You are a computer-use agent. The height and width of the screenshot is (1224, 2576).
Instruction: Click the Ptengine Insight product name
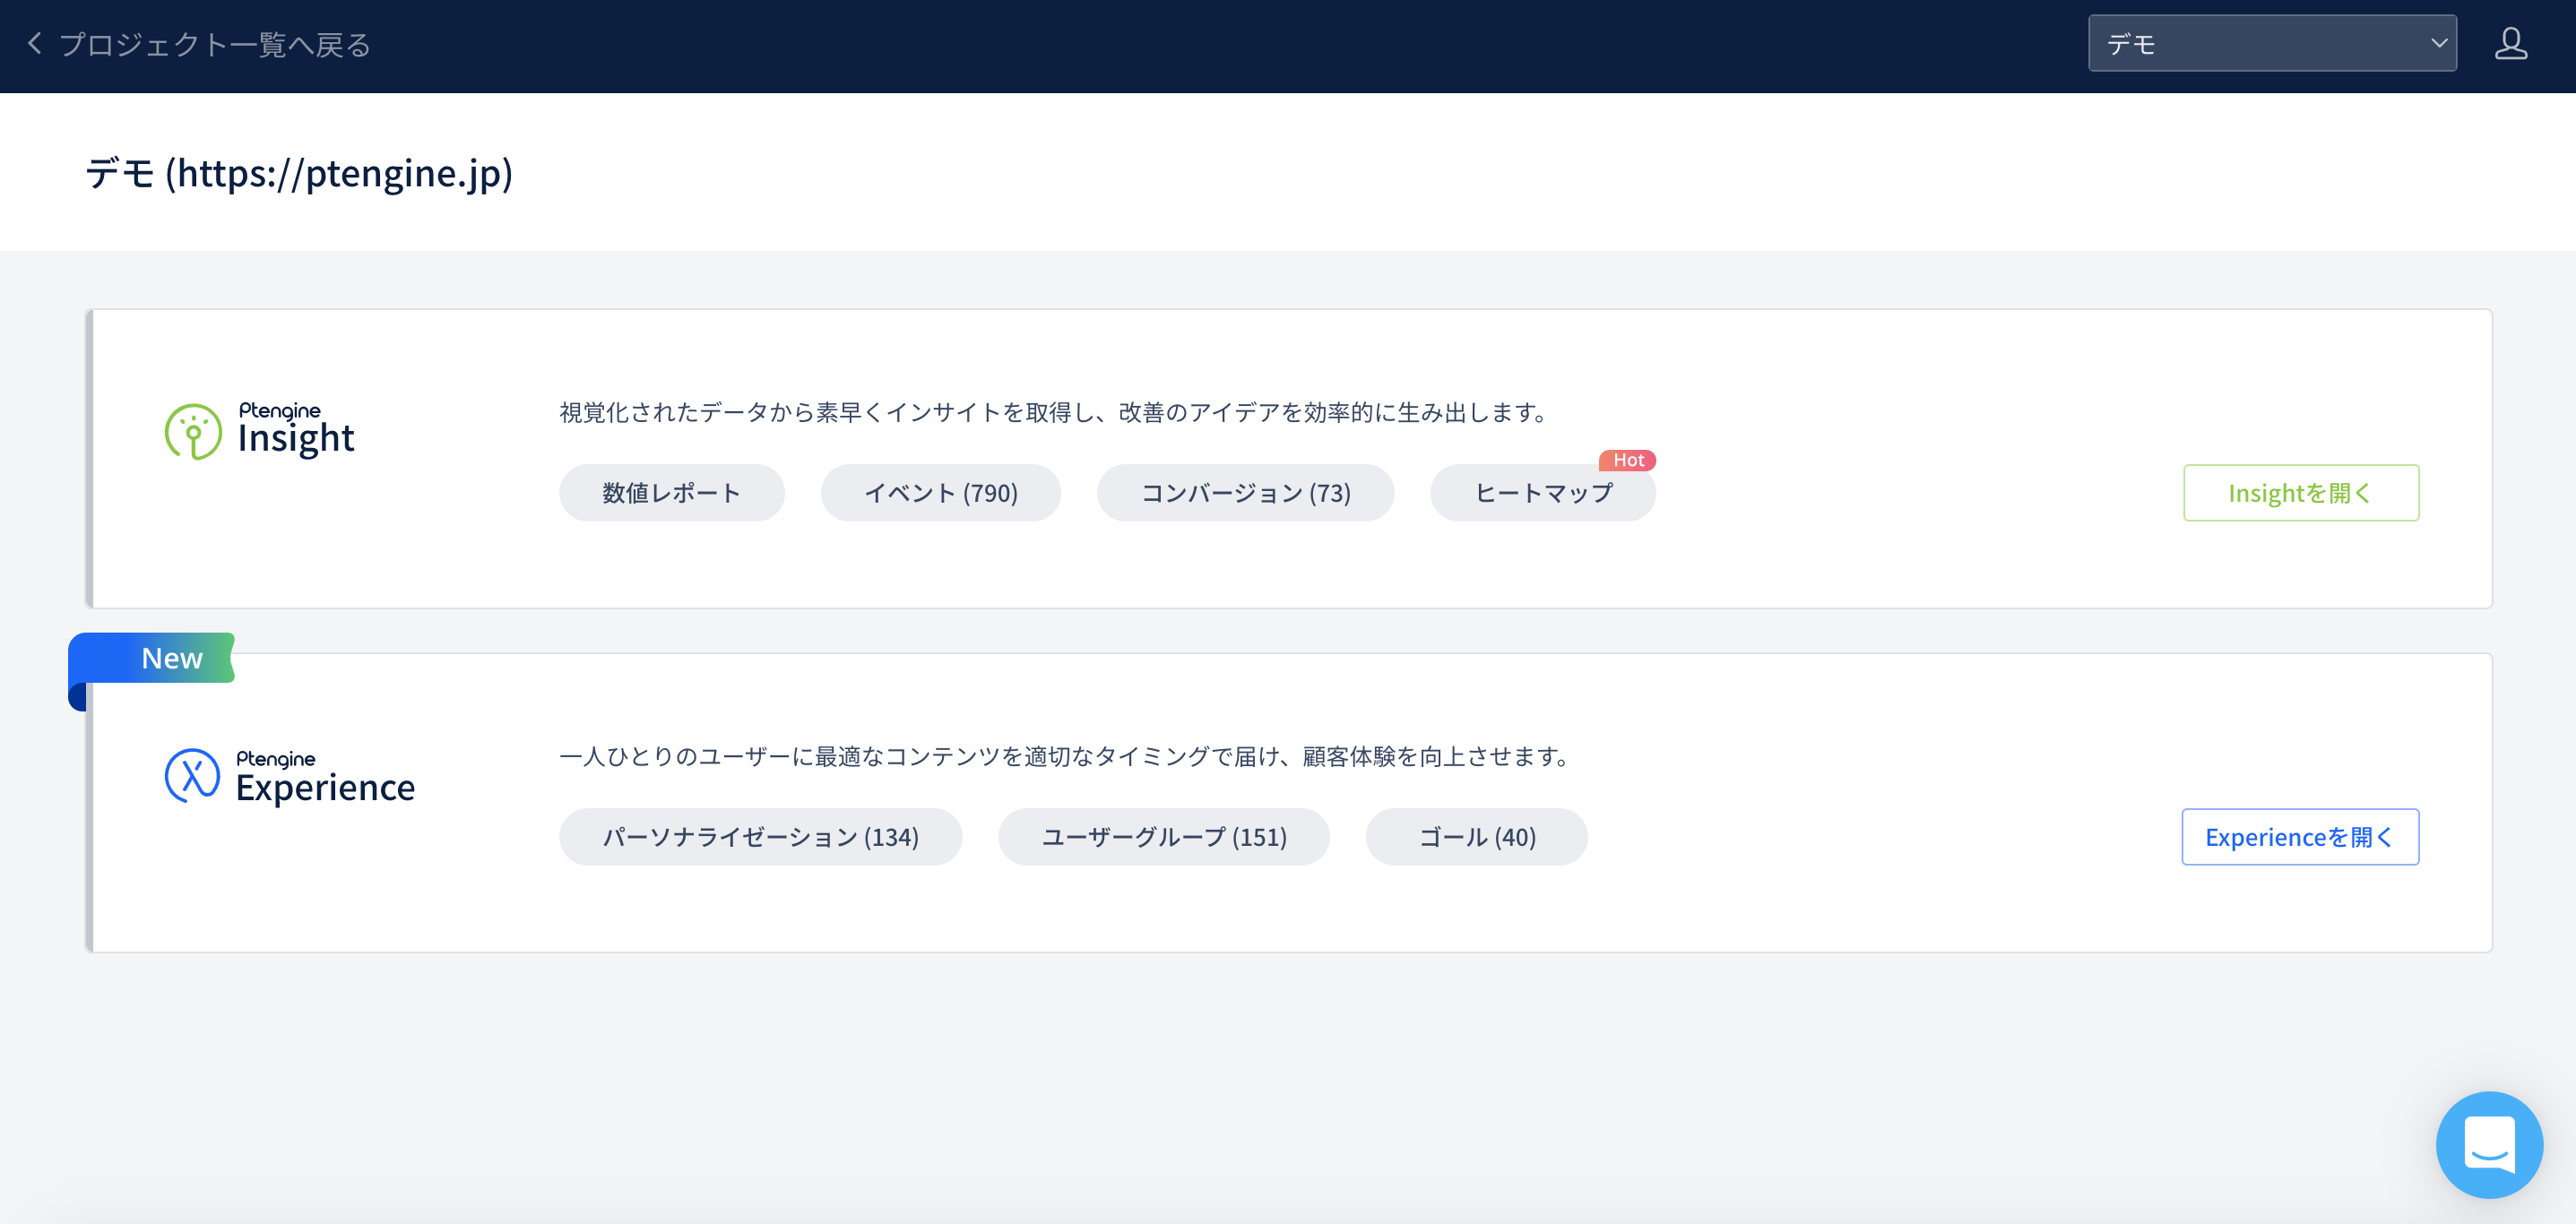pyautogui.click(x=296, y=430)
